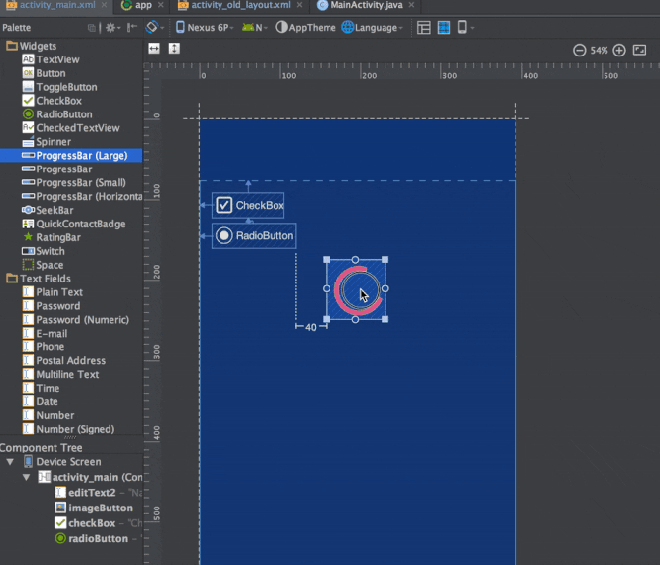Click the palette view mode icon
Image resolution: width=660 pixels, height=565 pixels.
tap(91, 28)
